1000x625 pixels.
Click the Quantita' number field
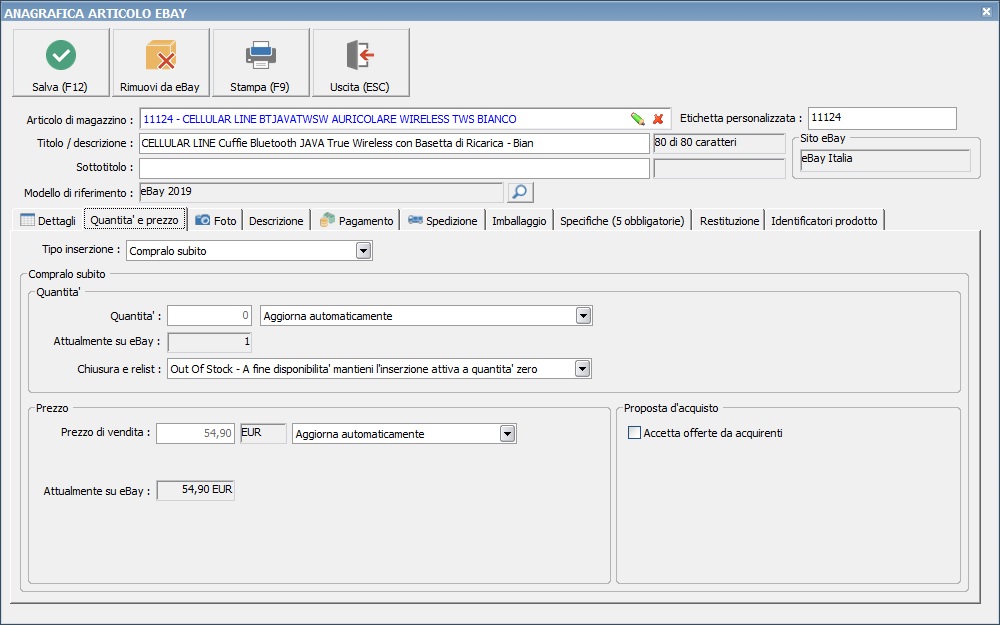pyautogui.click(x=209, y=316)
